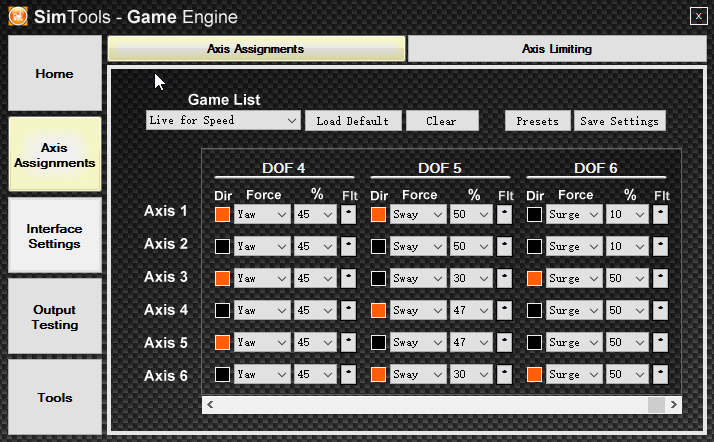The image size is (714, 442).
Task: Click the Load Default button
Action: tap(353, 121)
